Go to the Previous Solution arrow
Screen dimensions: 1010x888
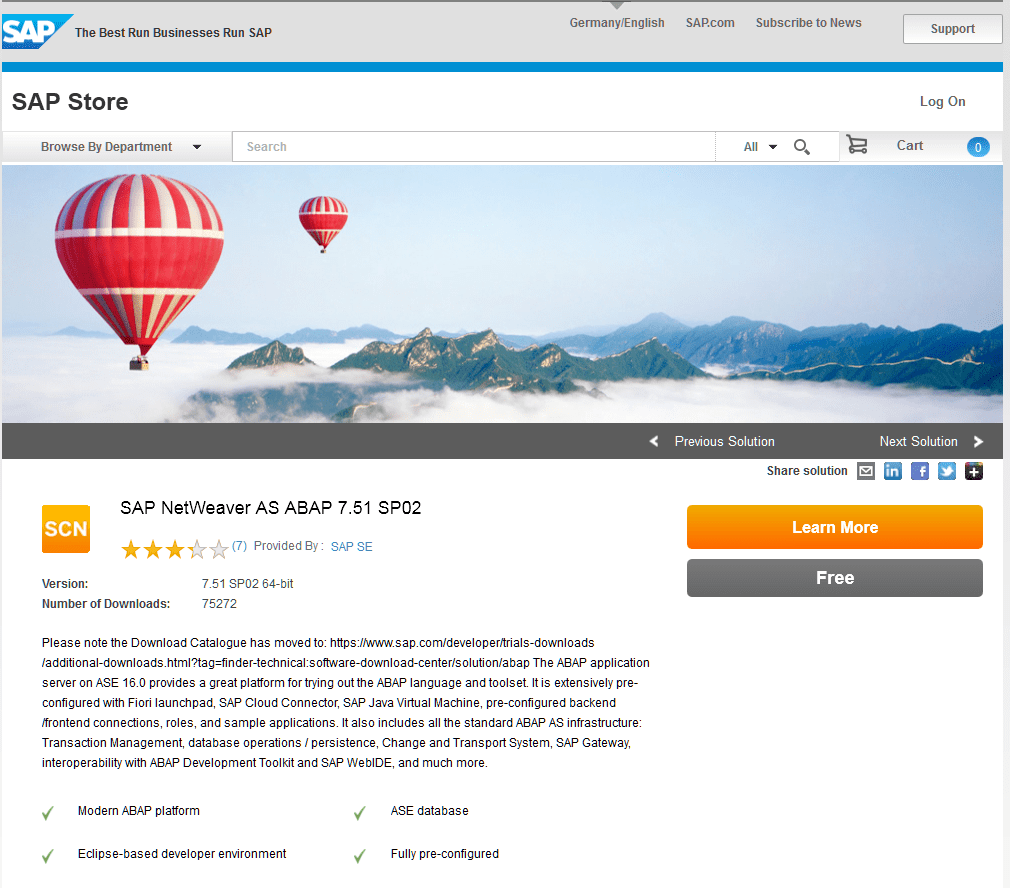(654, 441)
